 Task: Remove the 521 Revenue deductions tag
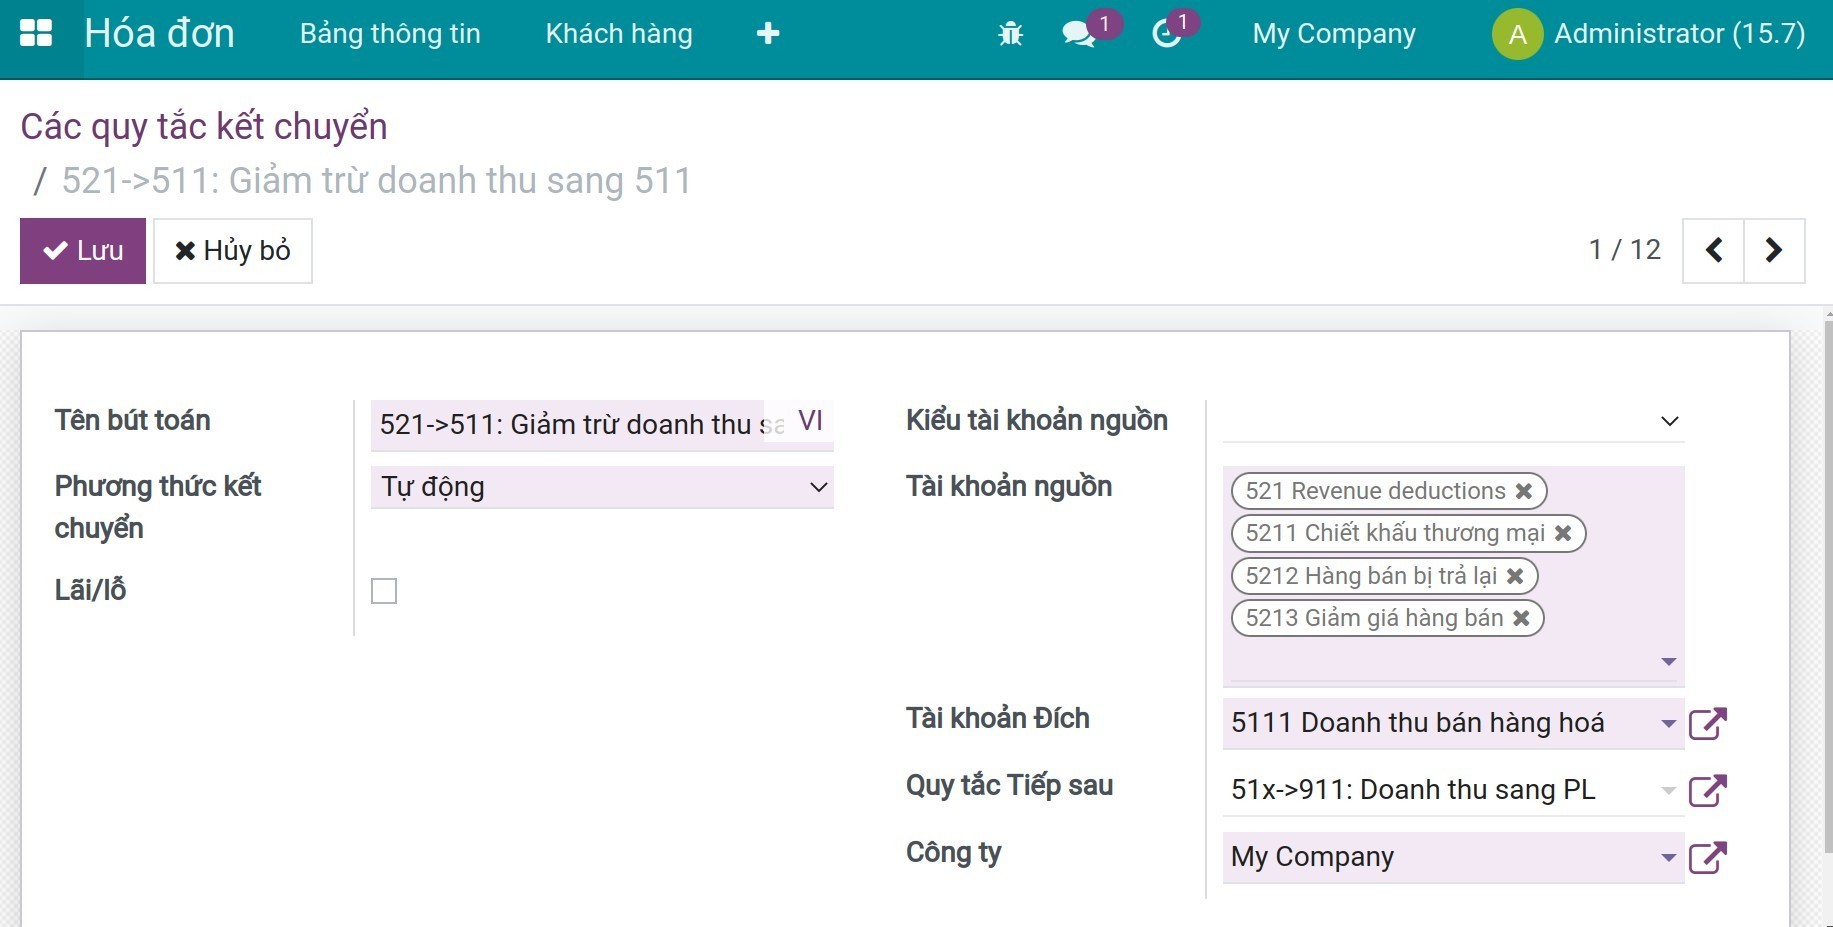point(1524,490)
